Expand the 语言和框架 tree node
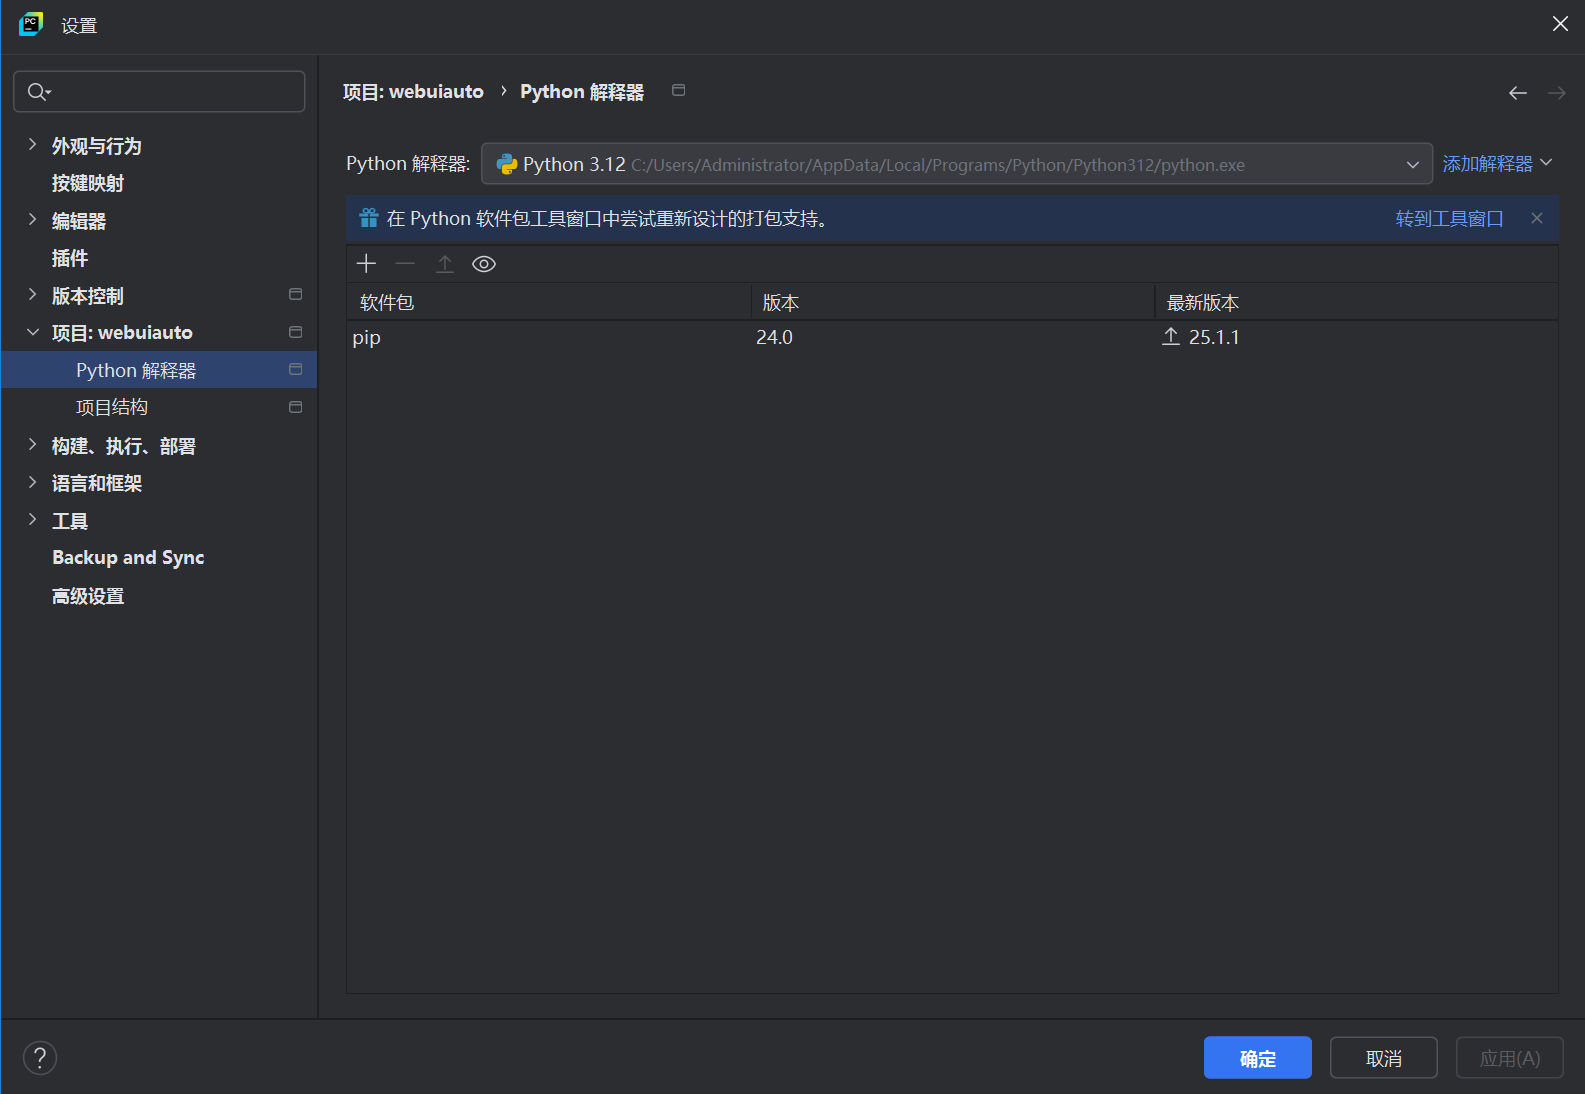 point(32,482)
